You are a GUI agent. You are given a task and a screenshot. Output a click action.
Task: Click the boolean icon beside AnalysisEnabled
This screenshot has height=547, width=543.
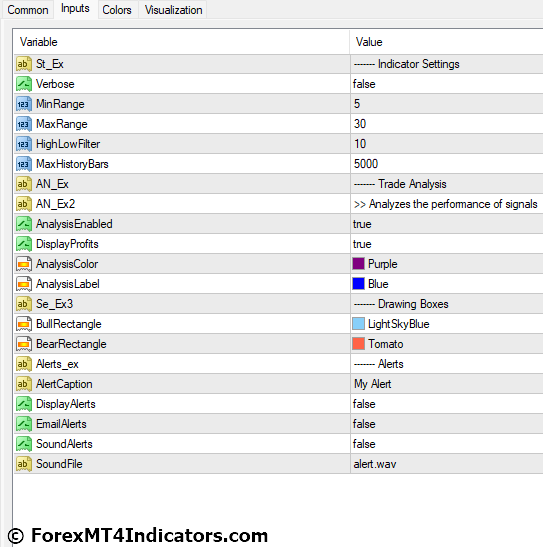point(23,224)
